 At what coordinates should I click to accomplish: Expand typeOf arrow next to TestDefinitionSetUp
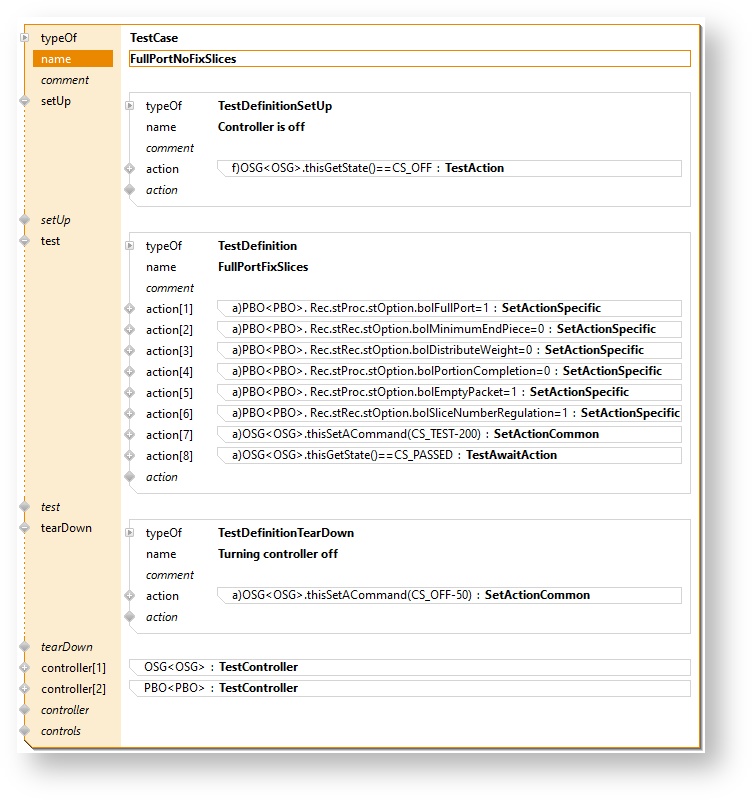pyautogui.click(x=130, y=106)
